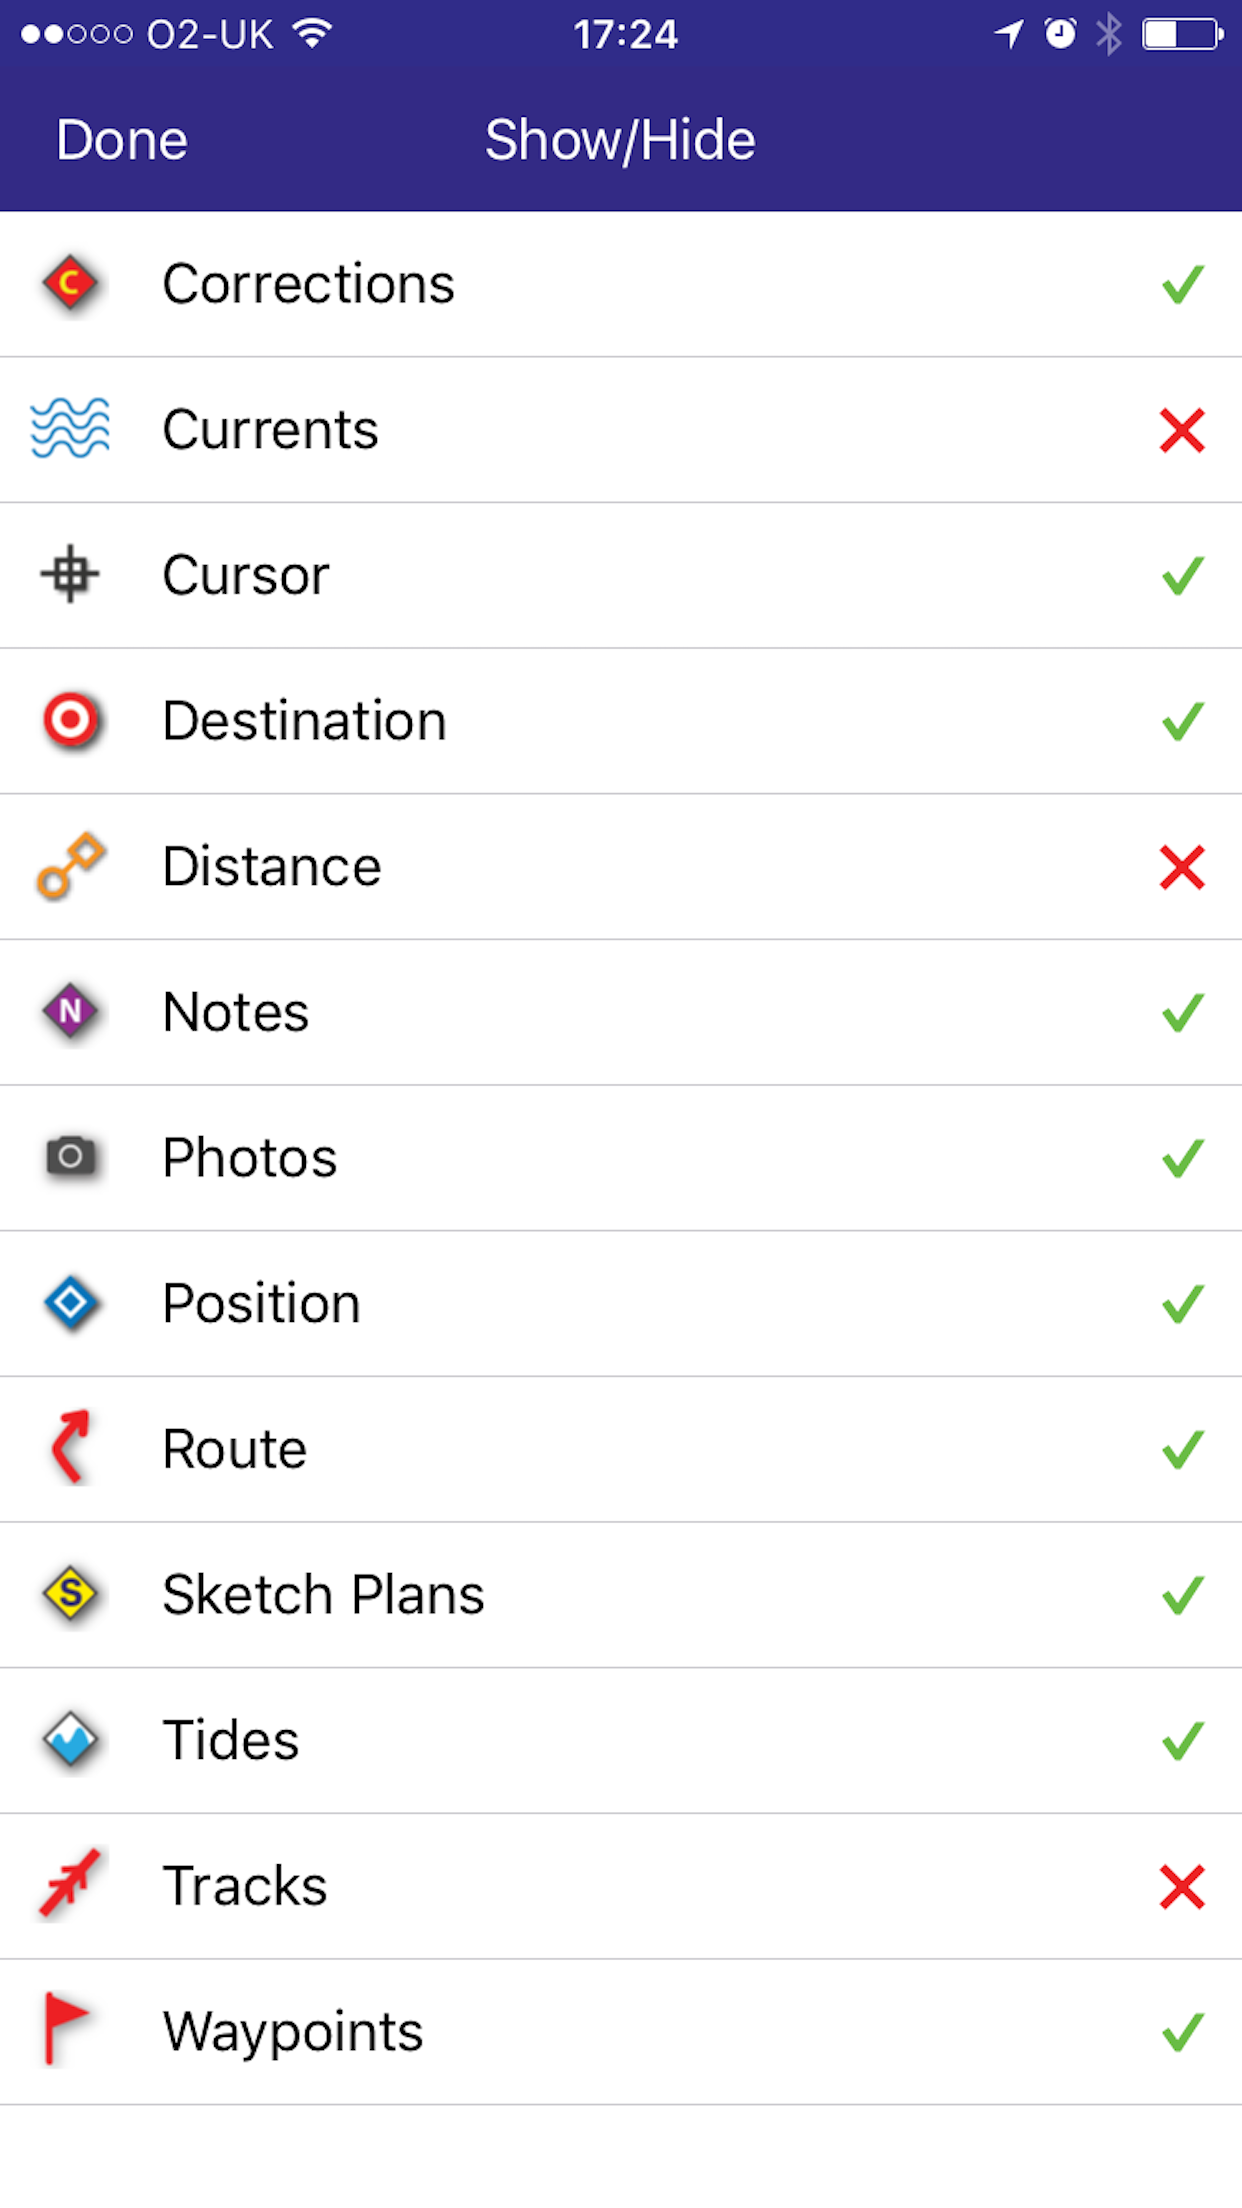Select the Tracks row label
Screen dimensions: 1242x2208
(245, 1886)
